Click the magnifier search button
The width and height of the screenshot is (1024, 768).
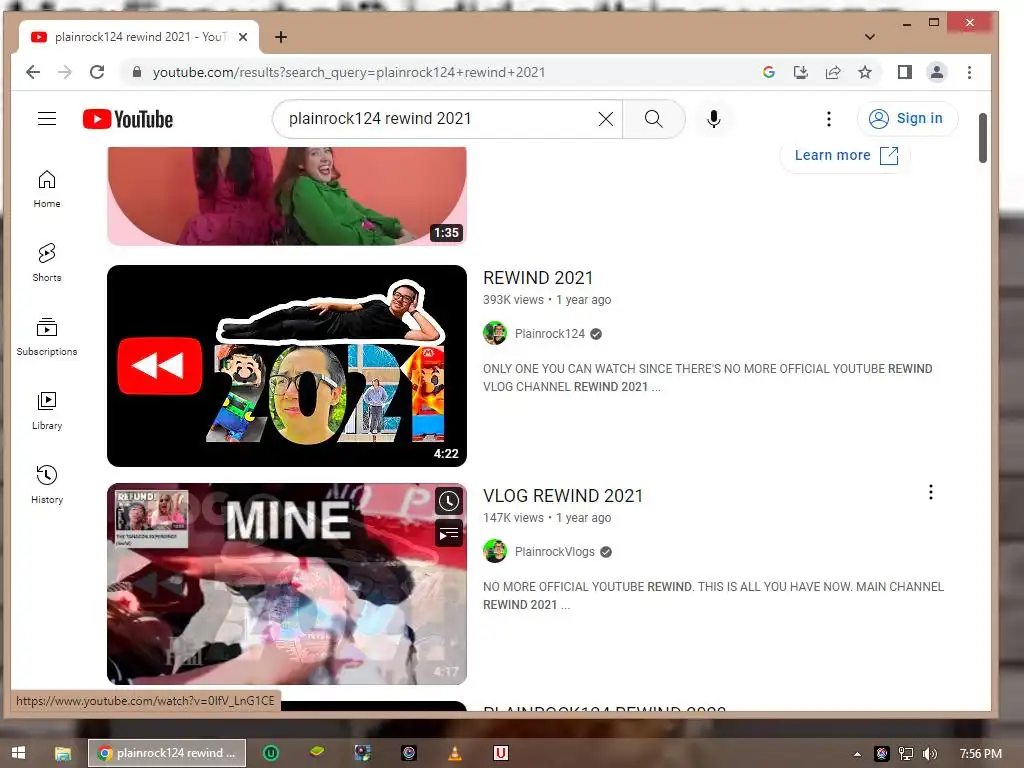tap(653, 119)
